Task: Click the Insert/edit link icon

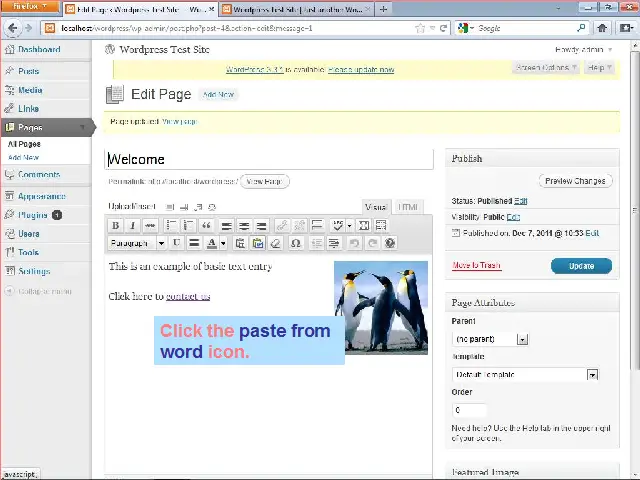Action: (x=282, y=225)
